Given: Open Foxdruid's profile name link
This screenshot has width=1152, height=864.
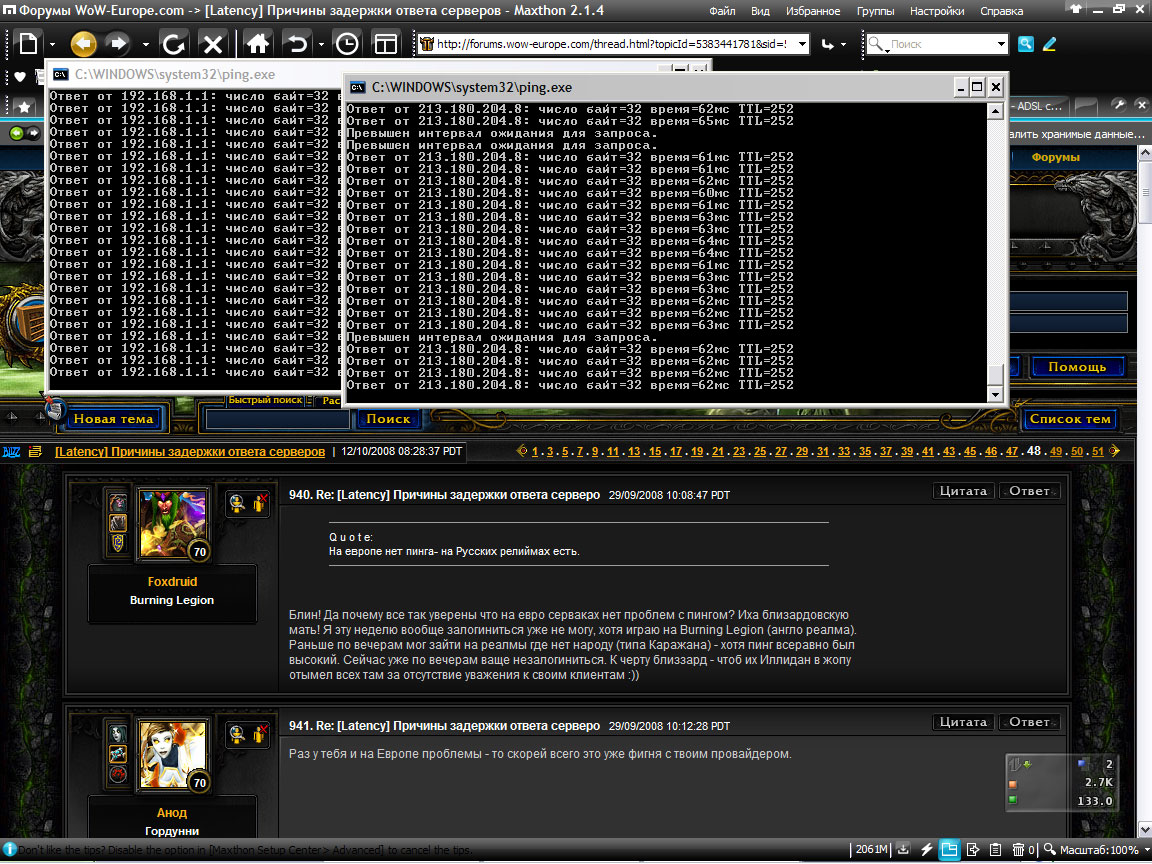Looking at the screenshot, I should pos(172,581).
